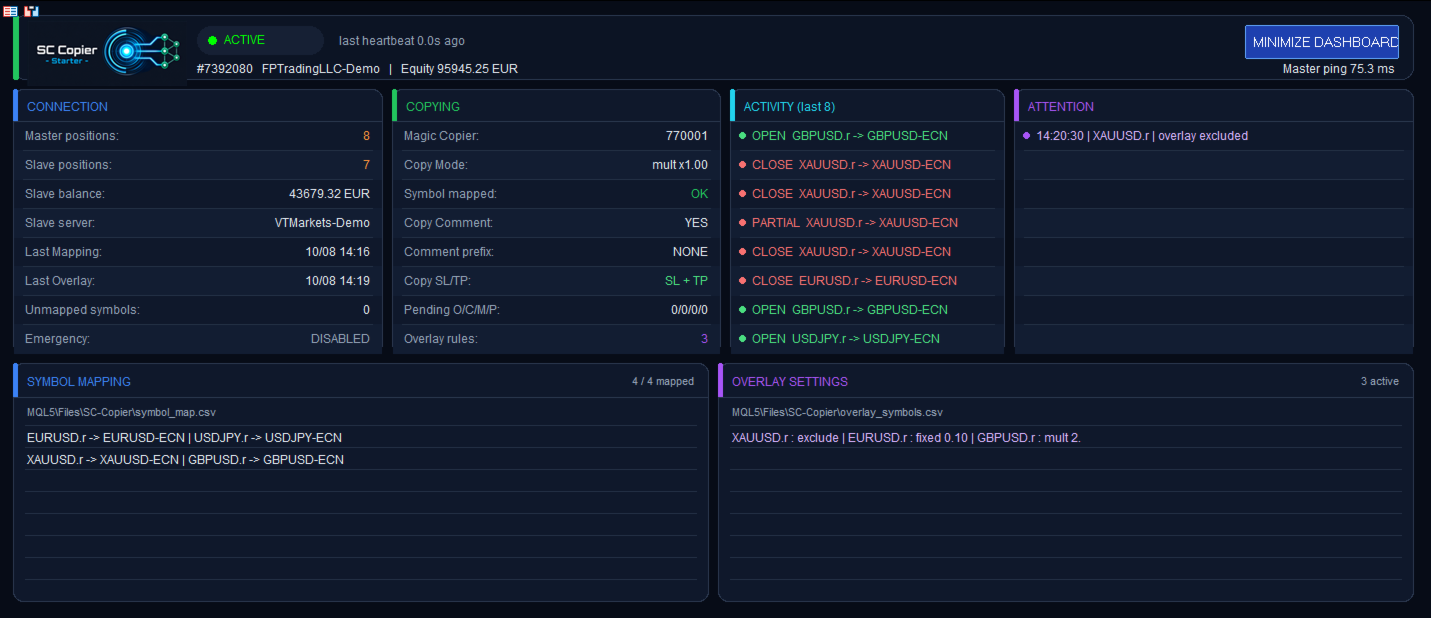Click the Copy SL/TP value SL + TP
This screenshot has width=1431, height=618.
coord(686,281)
